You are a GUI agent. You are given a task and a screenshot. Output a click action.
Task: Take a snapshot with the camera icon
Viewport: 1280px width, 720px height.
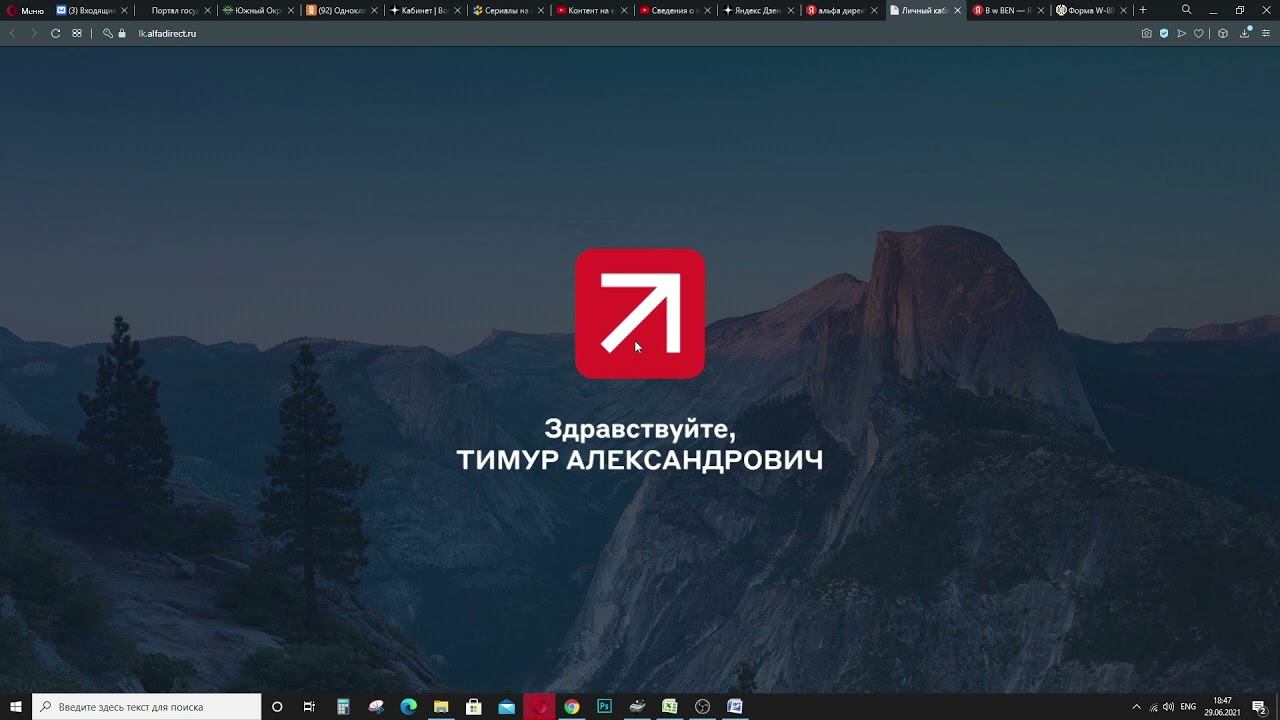pos(1147,33)
